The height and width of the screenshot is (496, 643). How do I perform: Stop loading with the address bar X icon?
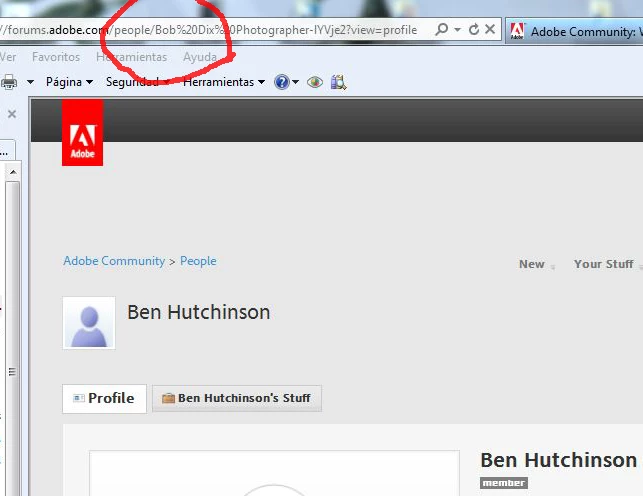[x=490, y=29]
